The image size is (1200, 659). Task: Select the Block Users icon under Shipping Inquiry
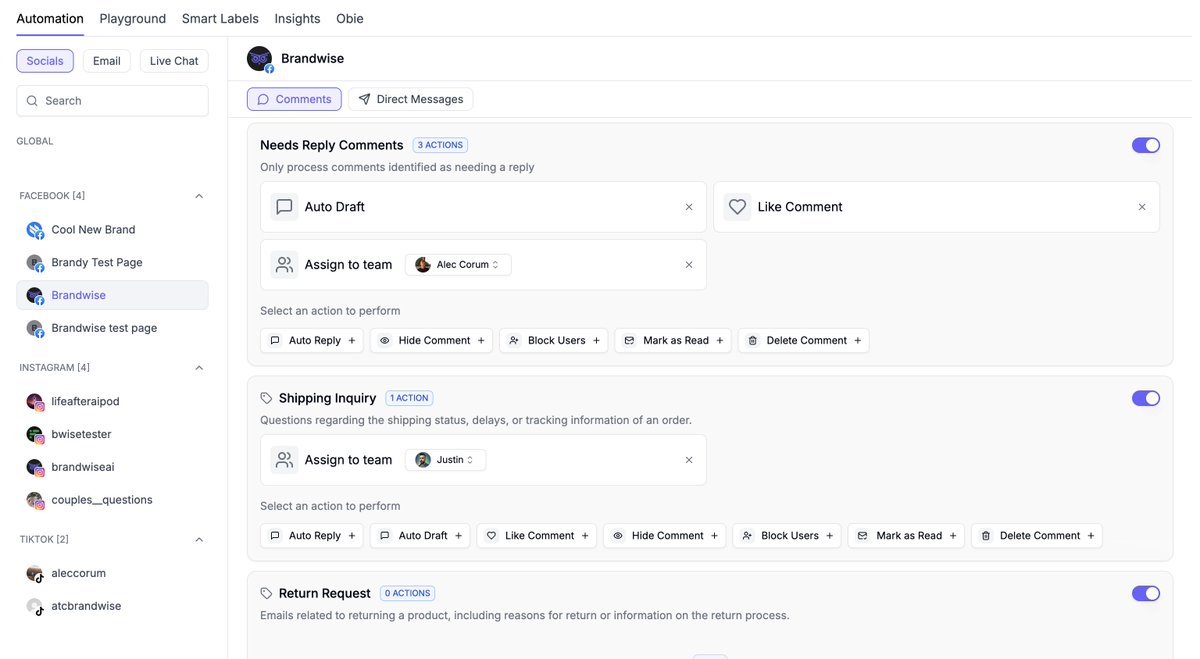[x=747, y=535]
